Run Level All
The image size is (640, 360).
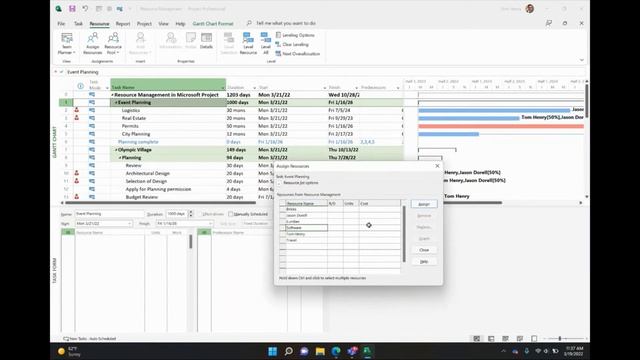(266, 43)
